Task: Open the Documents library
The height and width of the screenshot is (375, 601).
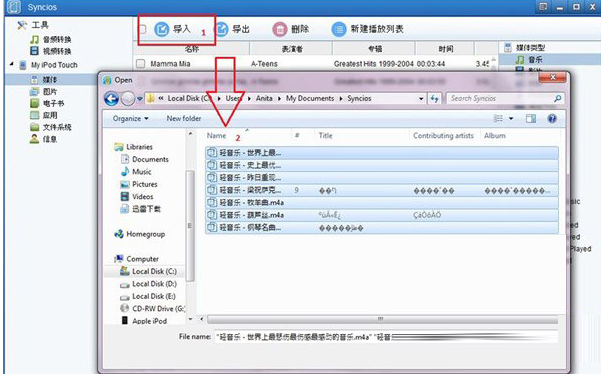Action: [145, 159]
